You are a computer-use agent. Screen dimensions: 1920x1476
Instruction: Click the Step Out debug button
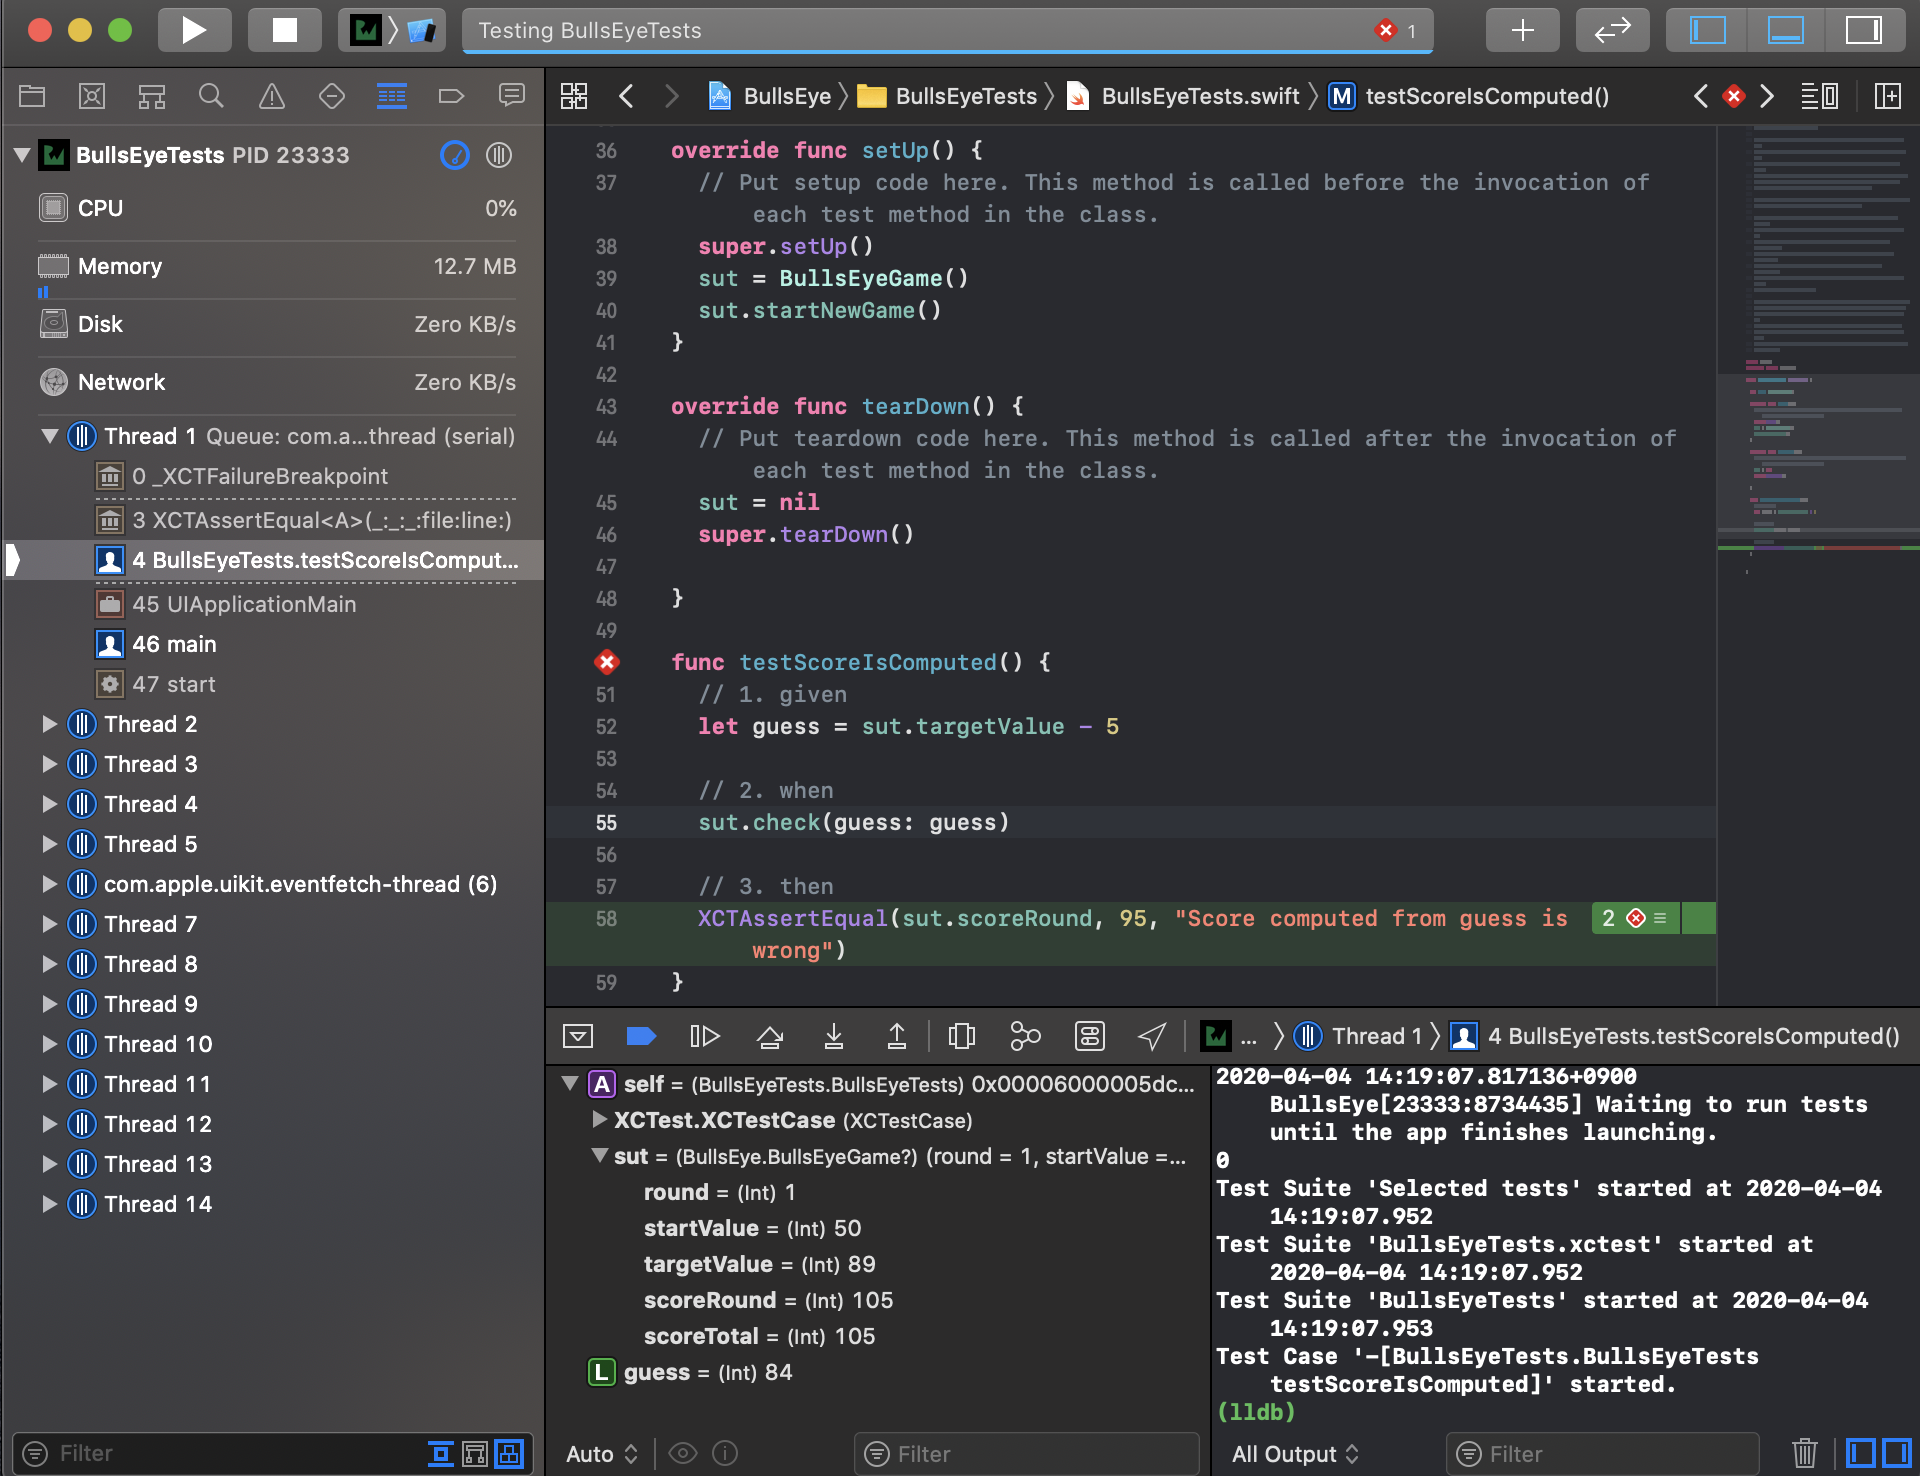(x=897, y=1036)
